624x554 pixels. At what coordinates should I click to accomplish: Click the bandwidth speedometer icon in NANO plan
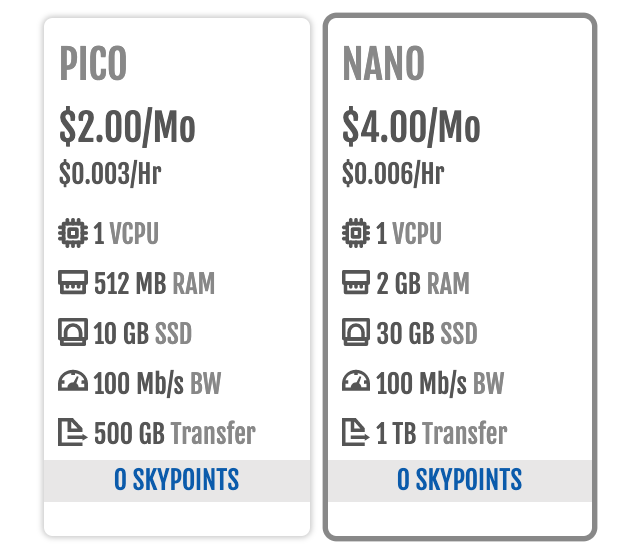pos(356,381)
